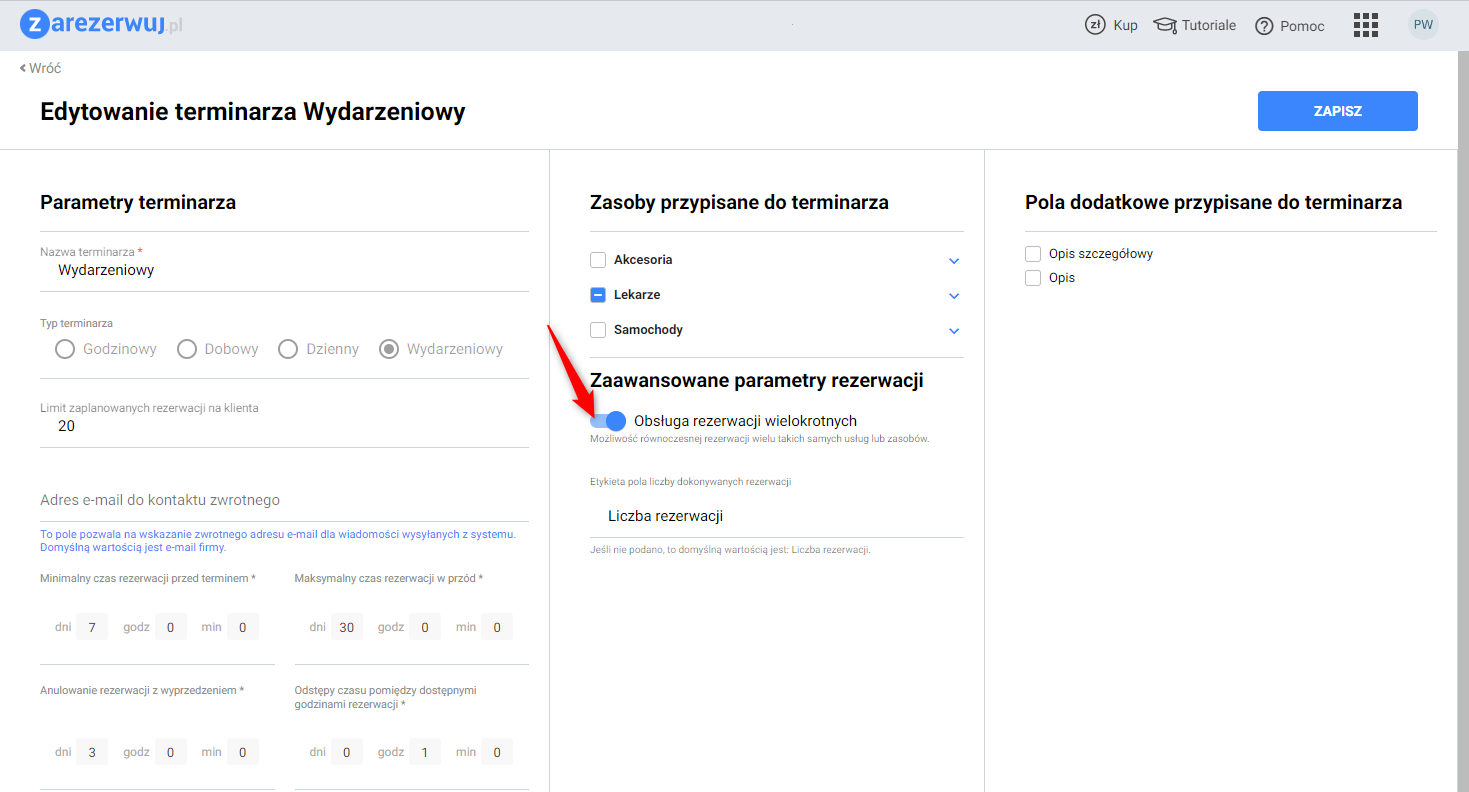This screenshot has width=1469, height=792.
Task: Click the Zarezerwuj.pl logo
Action: 101,25
